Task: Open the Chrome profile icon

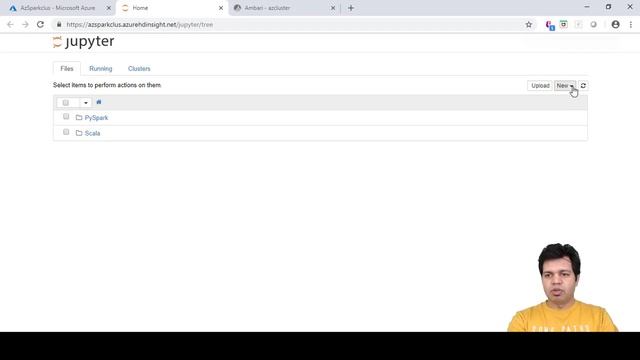Action: click(616, 24)
